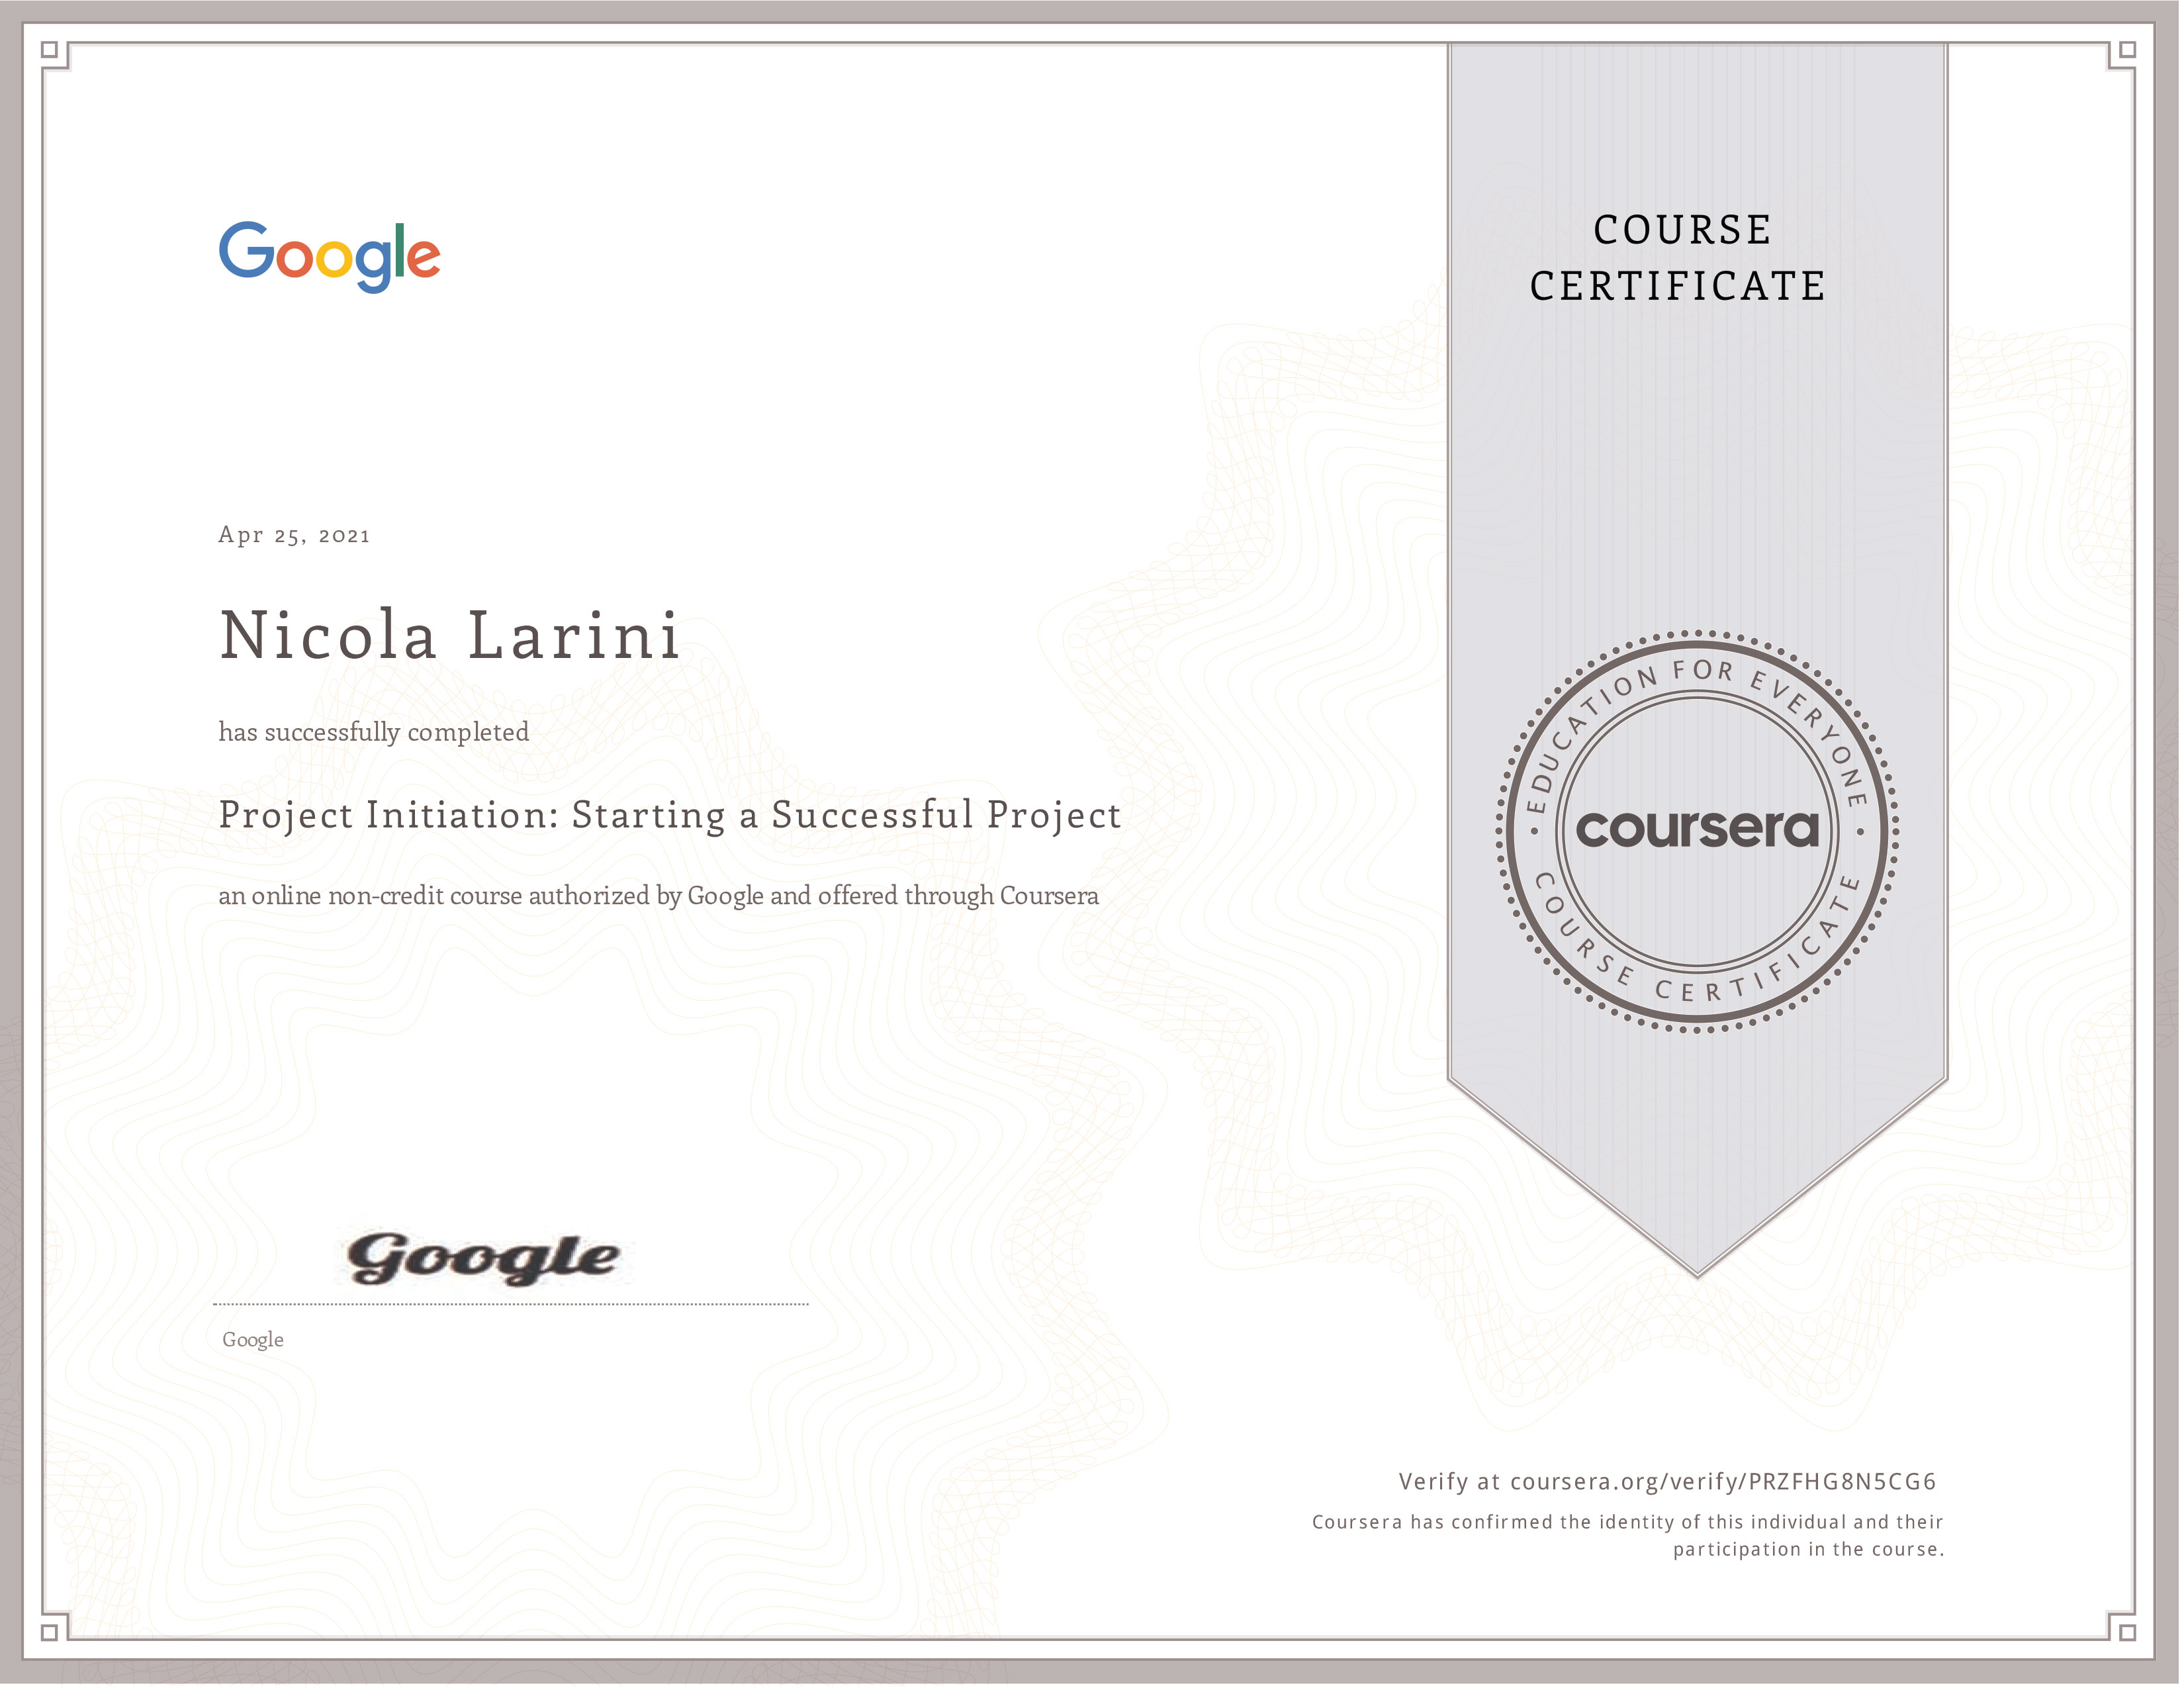Click the coursera wordmark inside seal
This screenshot has height=1688, width=2184.
1698,829
